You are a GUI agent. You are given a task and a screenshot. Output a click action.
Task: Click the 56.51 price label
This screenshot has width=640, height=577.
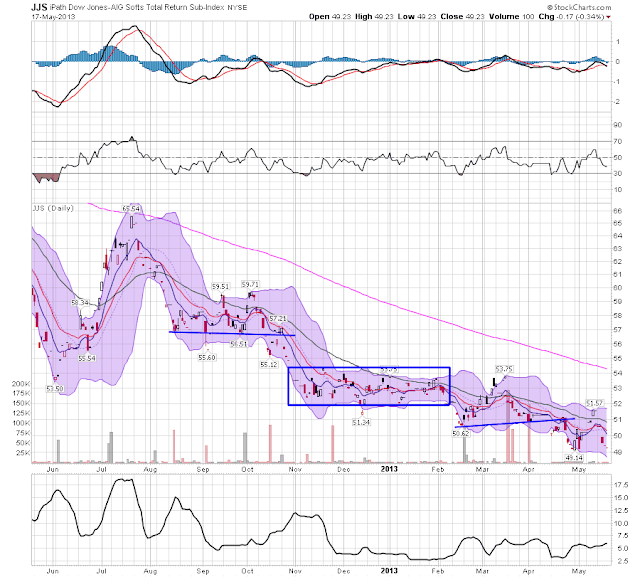click(x=239, y=344)
